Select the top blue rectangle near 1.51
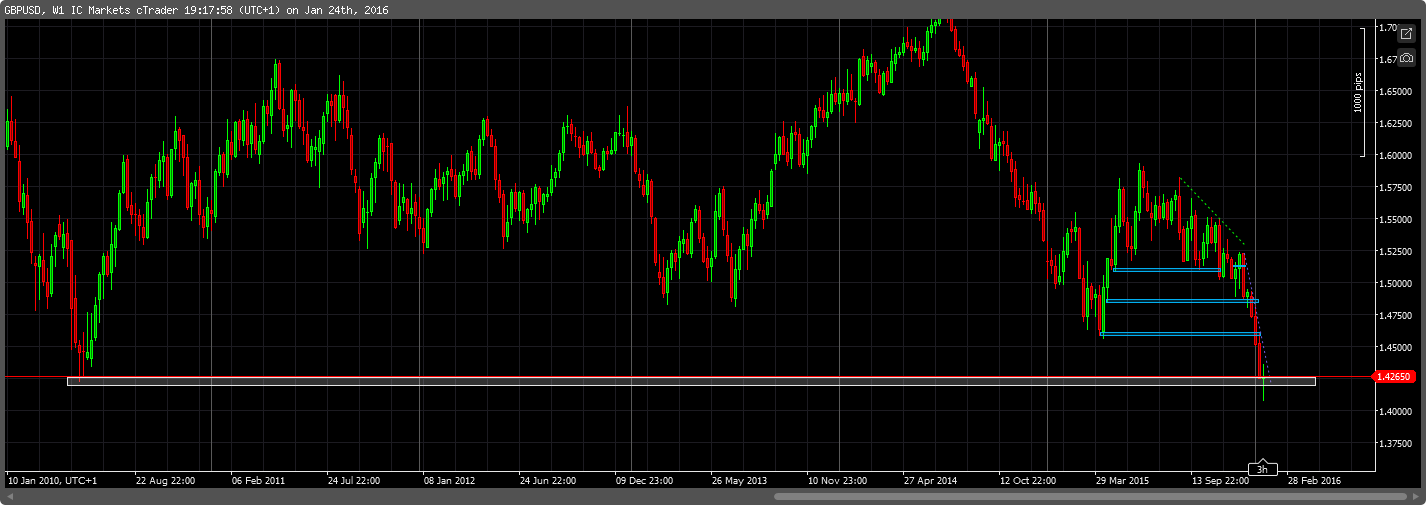1426x505 pixels. point(1165,269)
